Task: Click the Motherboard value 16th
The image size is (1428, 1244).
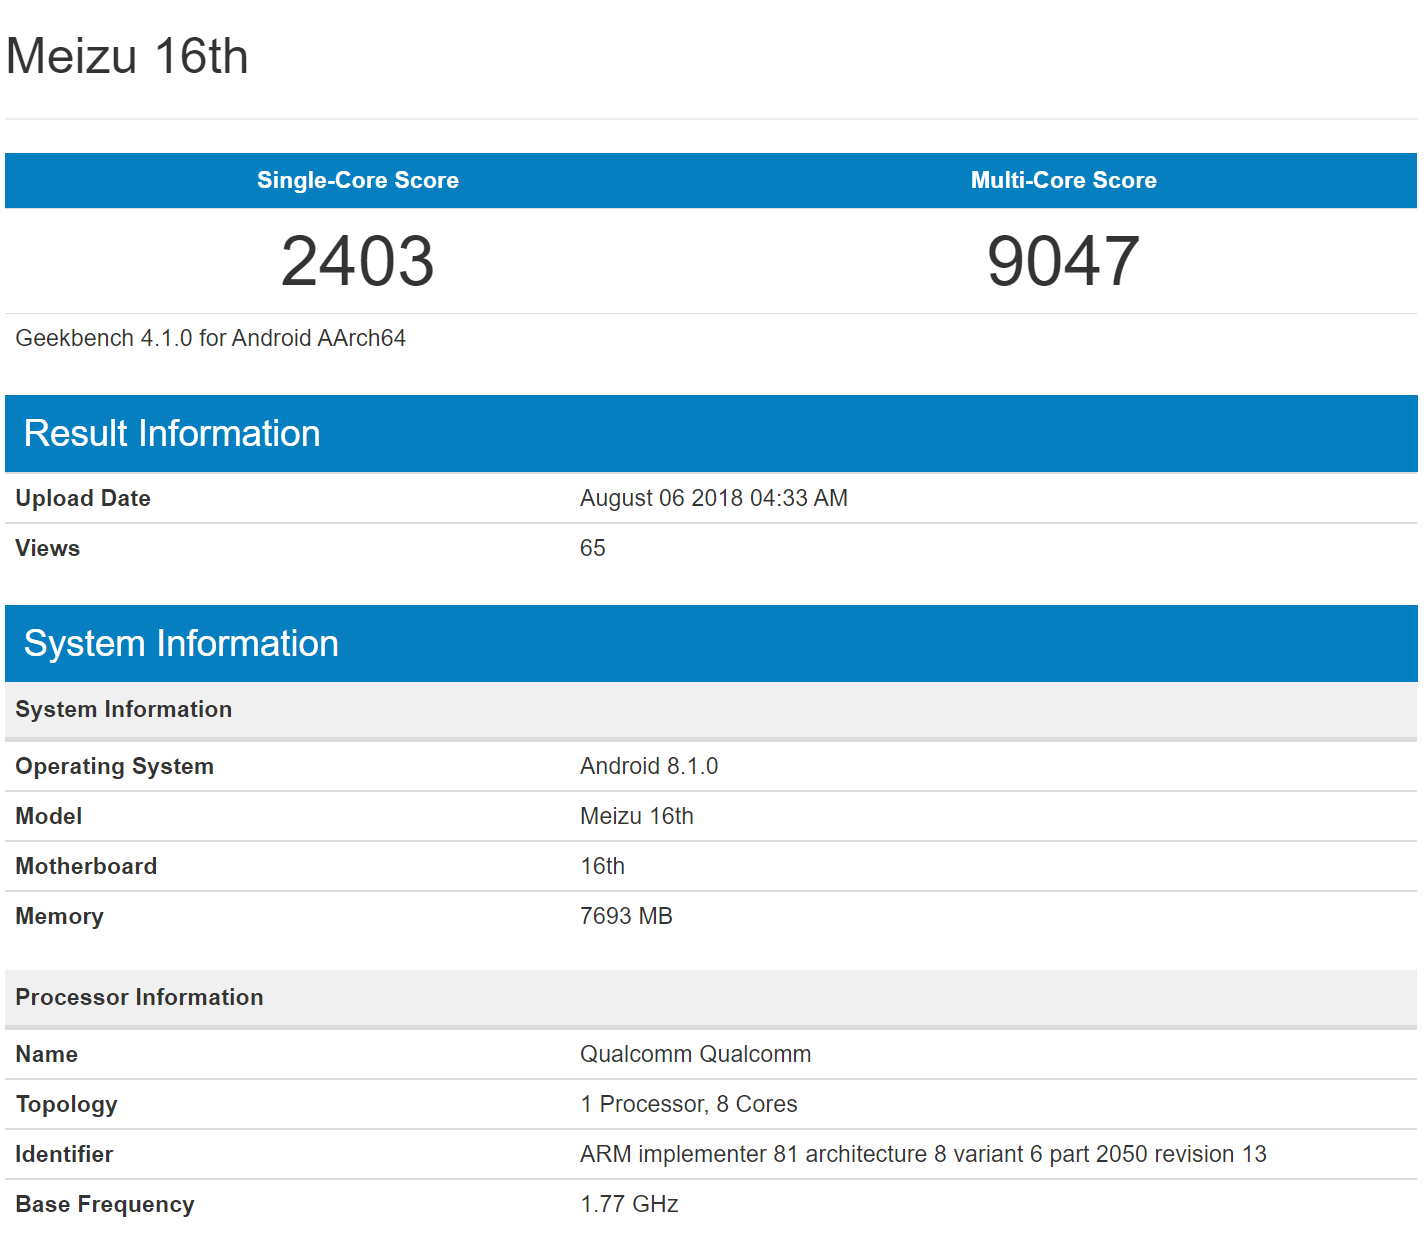Action: coord(602,866)
